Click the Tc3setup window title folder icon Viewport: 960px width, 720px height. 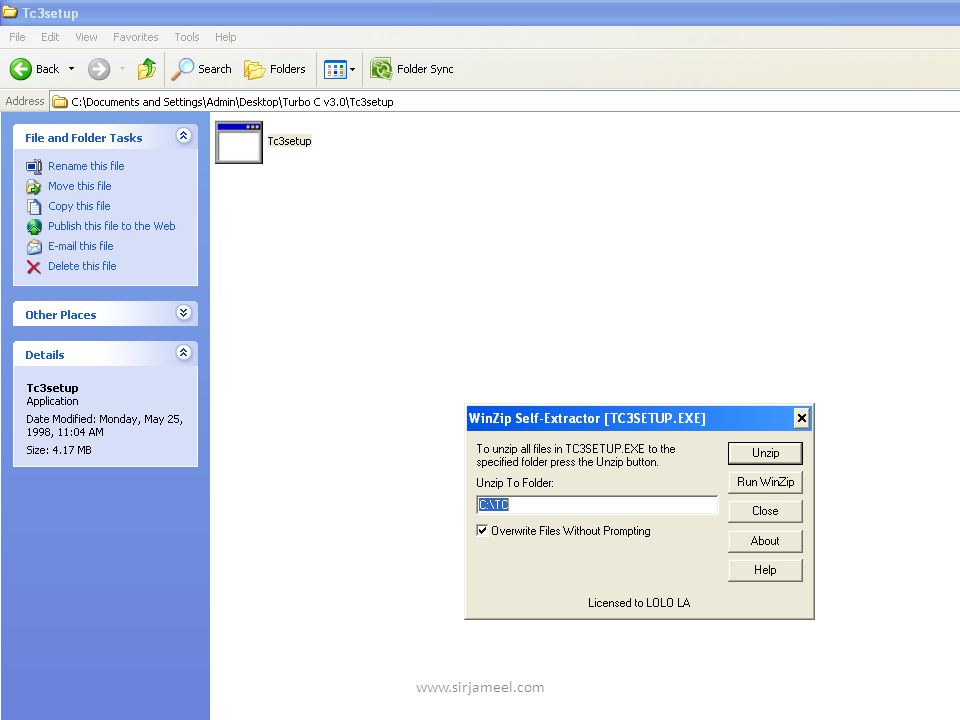point(9,12)
